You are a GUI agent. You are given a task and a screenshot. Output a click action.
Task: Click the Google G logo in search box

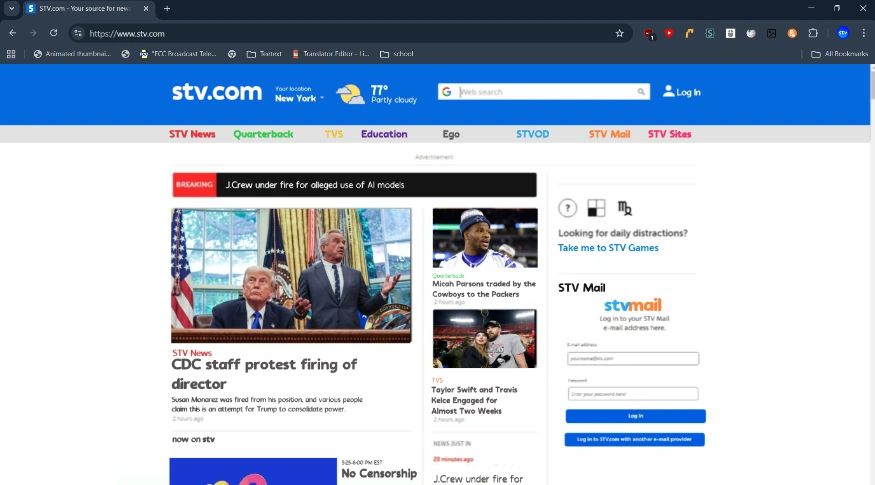click(446, 92)
